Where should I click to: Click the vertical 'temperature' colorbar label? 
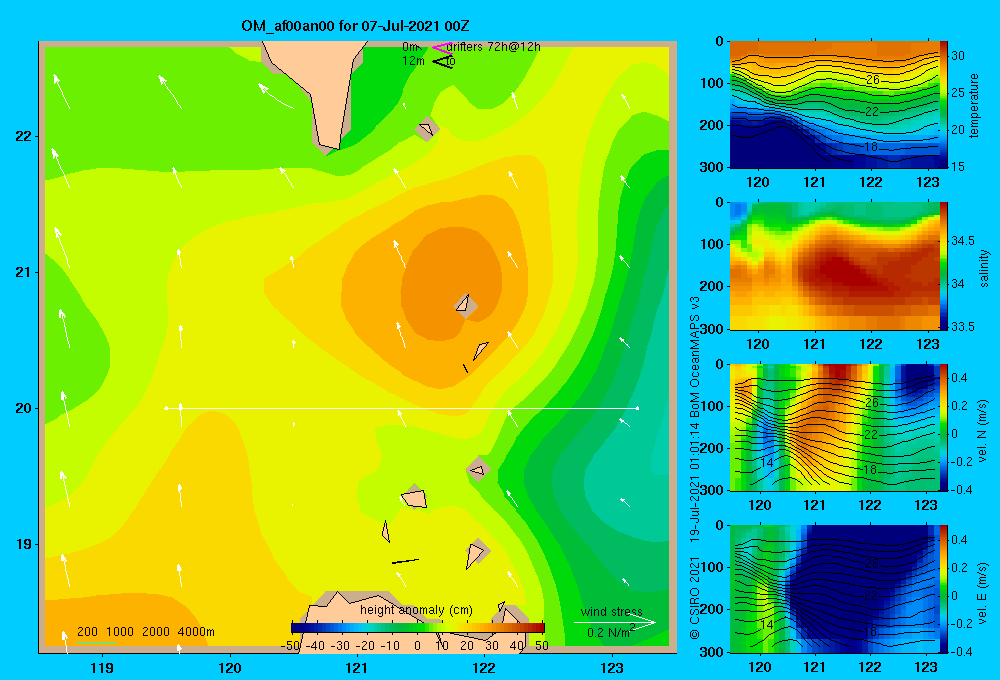click(x=974, y=105)
